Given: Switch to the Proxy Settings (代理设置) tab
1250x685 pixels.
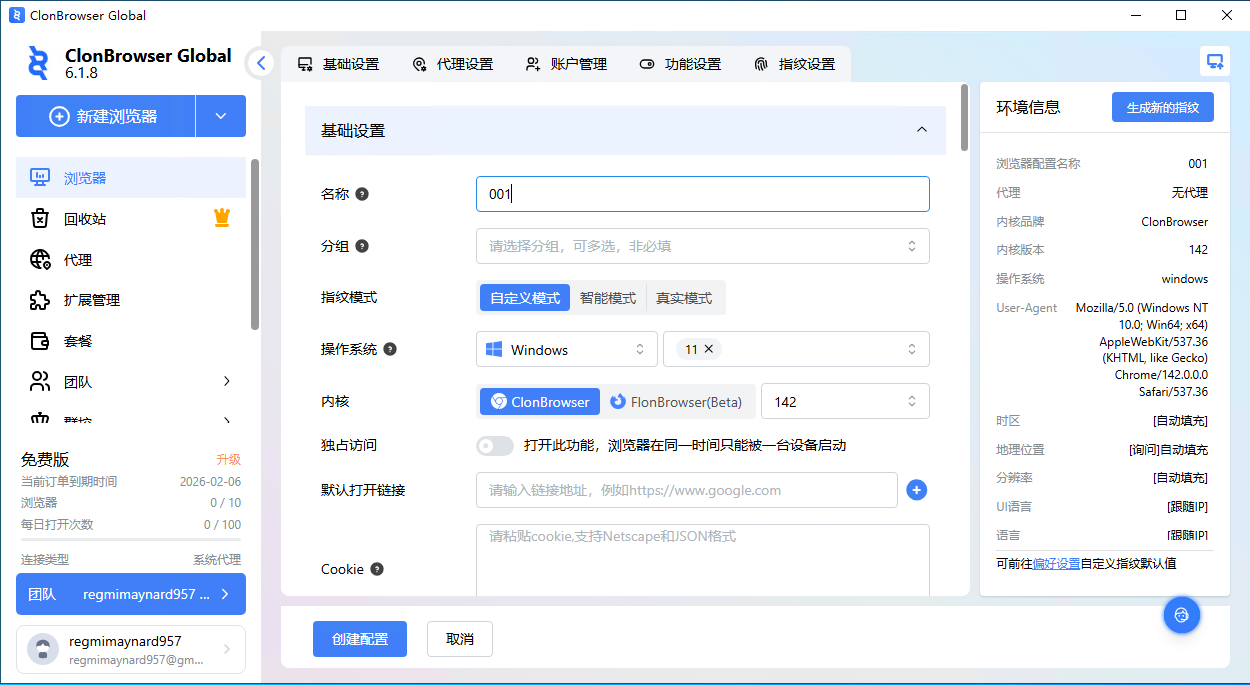Looking at the screenshot, I should (x=453, y=64).
